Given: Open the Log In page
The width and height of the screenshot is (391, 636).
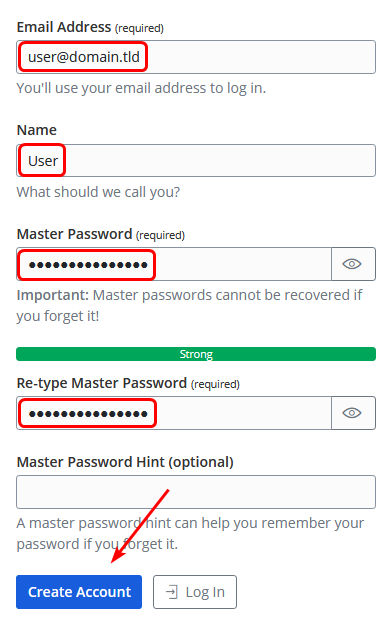Looking at the screenshot, I should pos(195,592).
